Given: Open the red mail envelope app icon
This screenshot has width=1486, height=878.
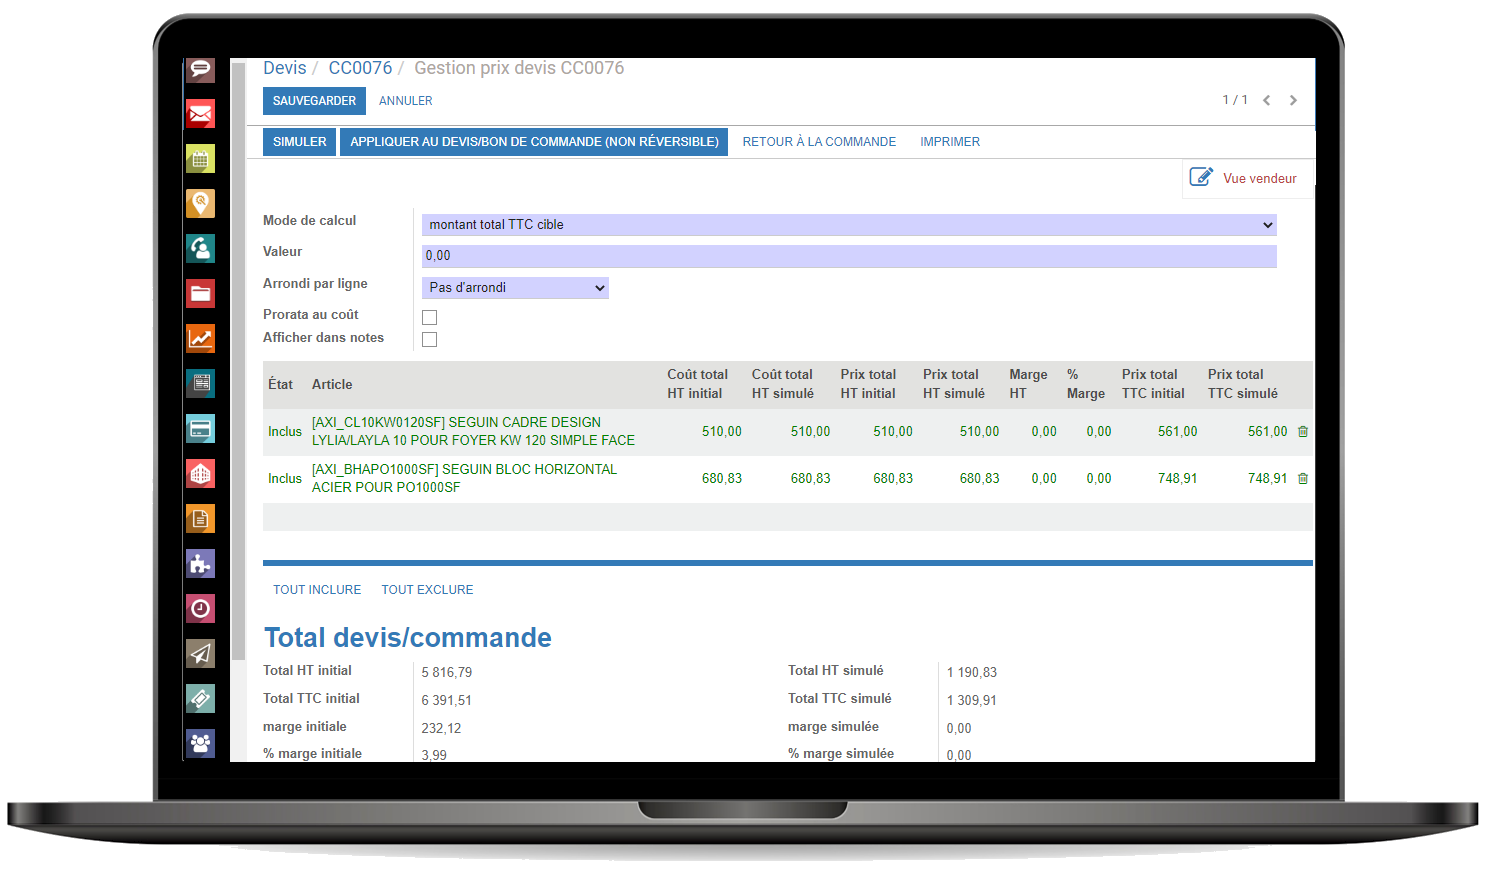Looking at the screenshot, I should [200, 114].
